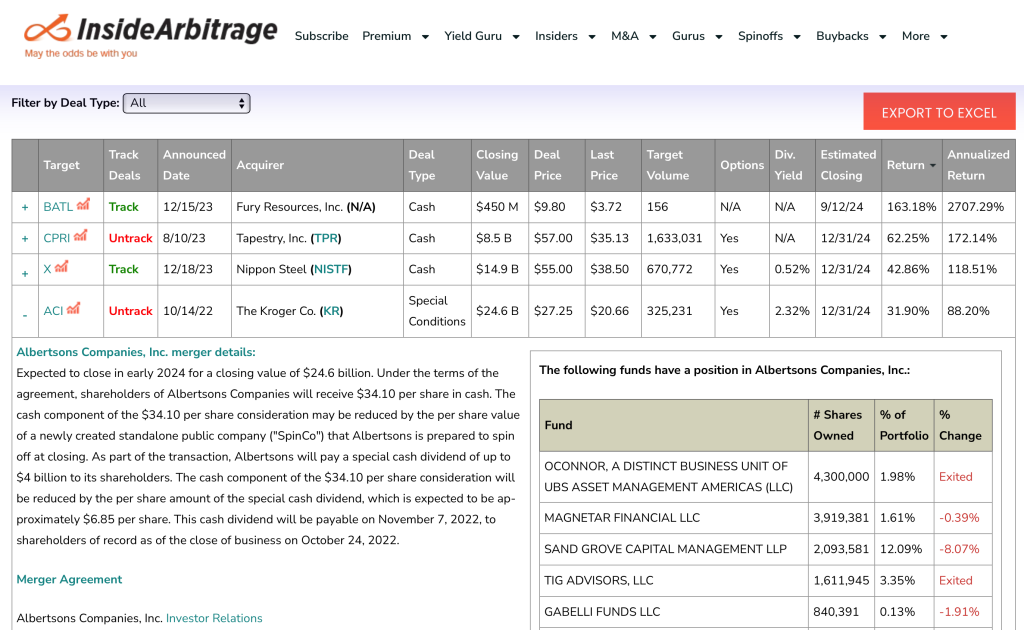Select the MAGNETAR FINANCIAL LLC fund row

point(765,518)
